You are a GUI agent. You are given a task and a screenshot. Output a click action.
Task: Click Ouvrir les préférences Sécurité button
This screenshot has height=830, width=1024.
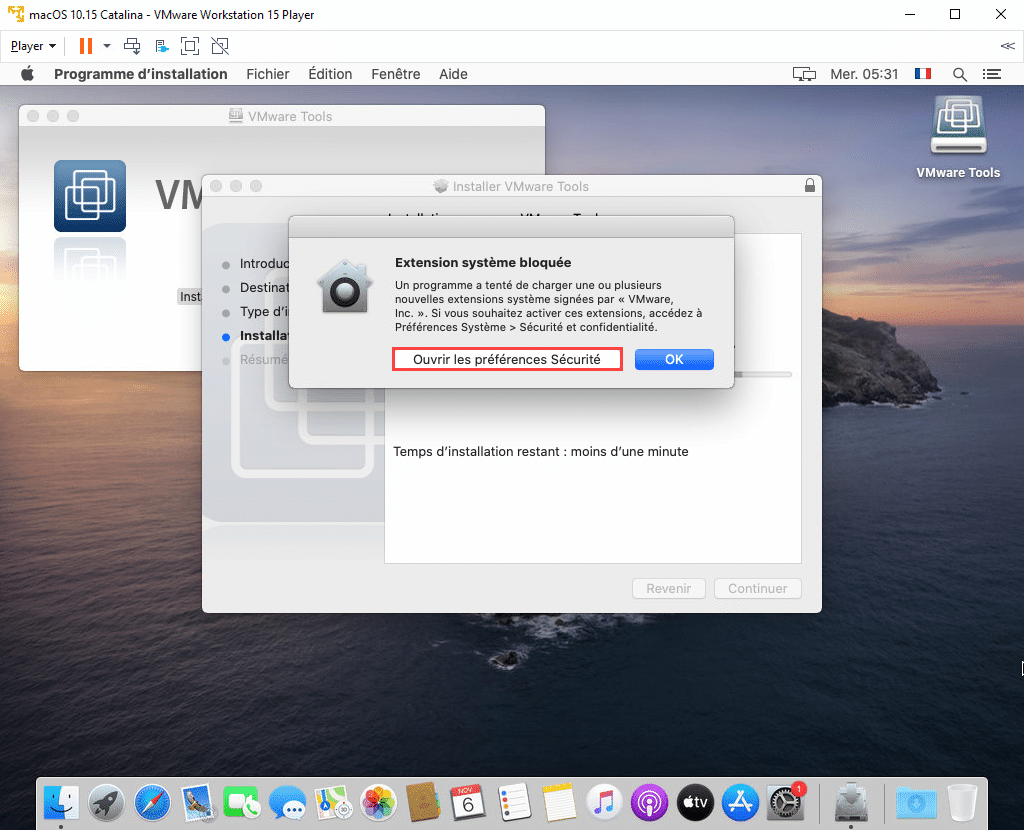pyautogui.click(x=507, y=359)
